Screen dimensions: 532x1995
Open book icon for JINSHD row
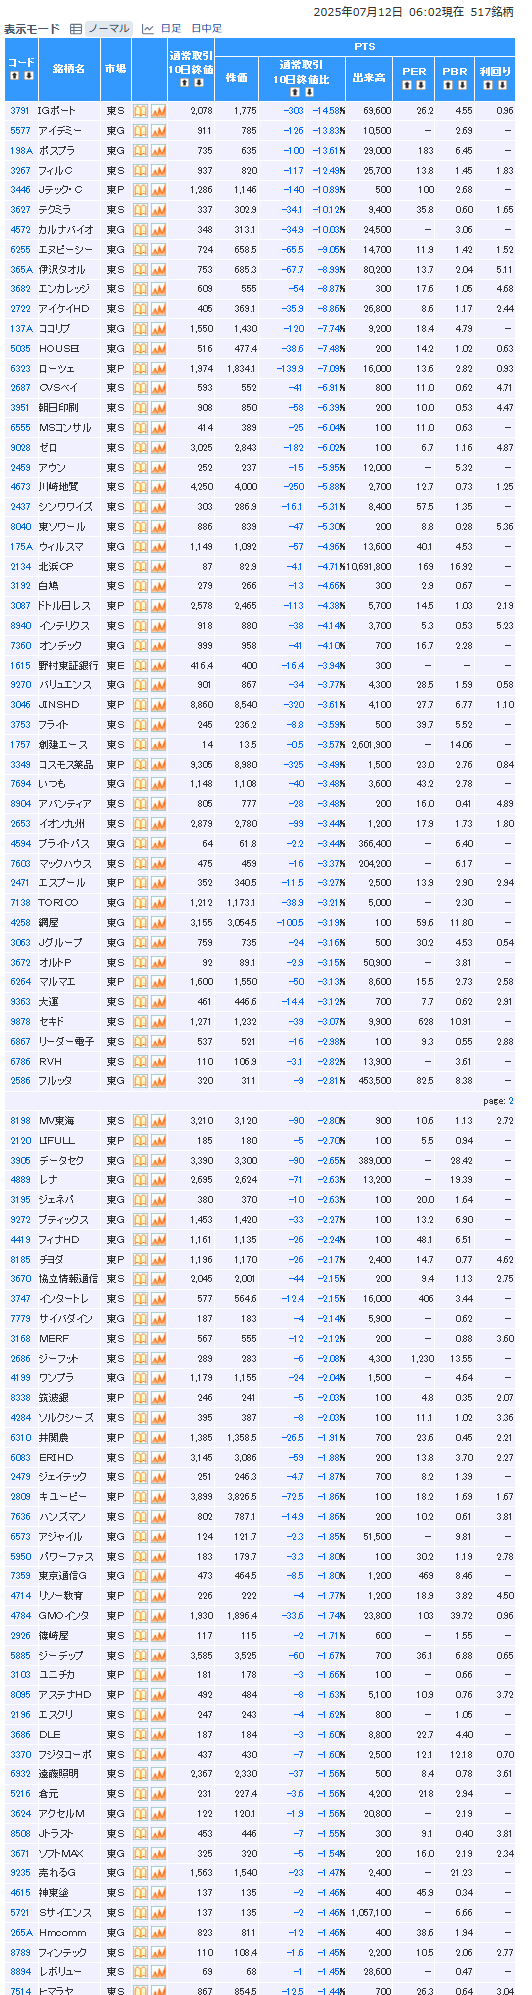coord(141,705)
